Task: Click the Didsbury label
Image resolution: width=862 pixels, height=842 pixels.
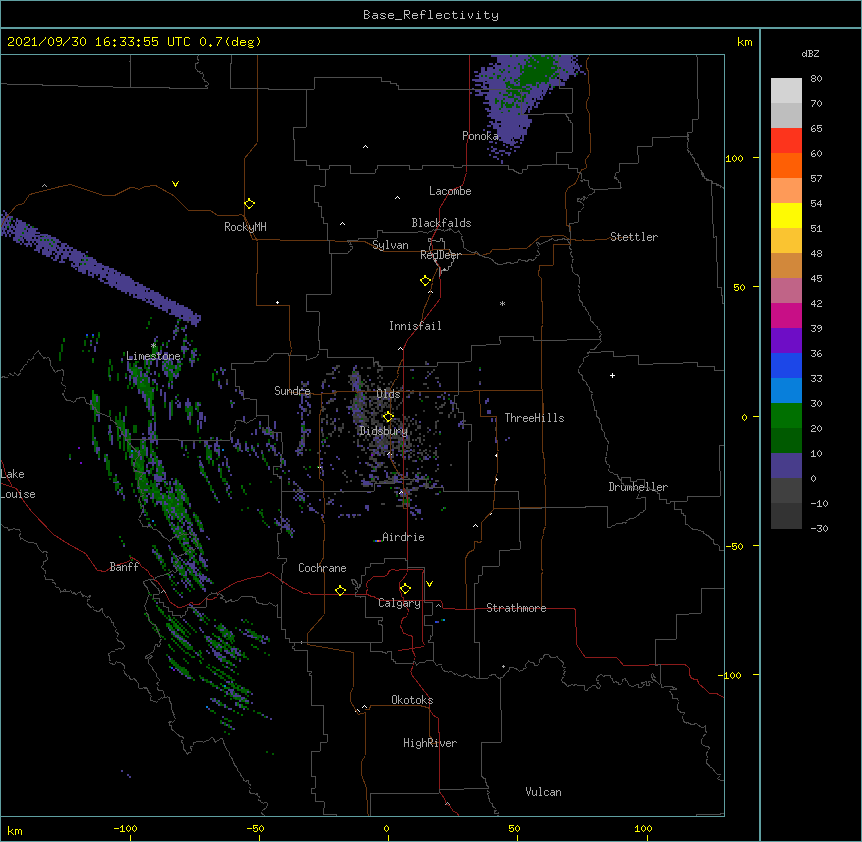Action: 384,431
